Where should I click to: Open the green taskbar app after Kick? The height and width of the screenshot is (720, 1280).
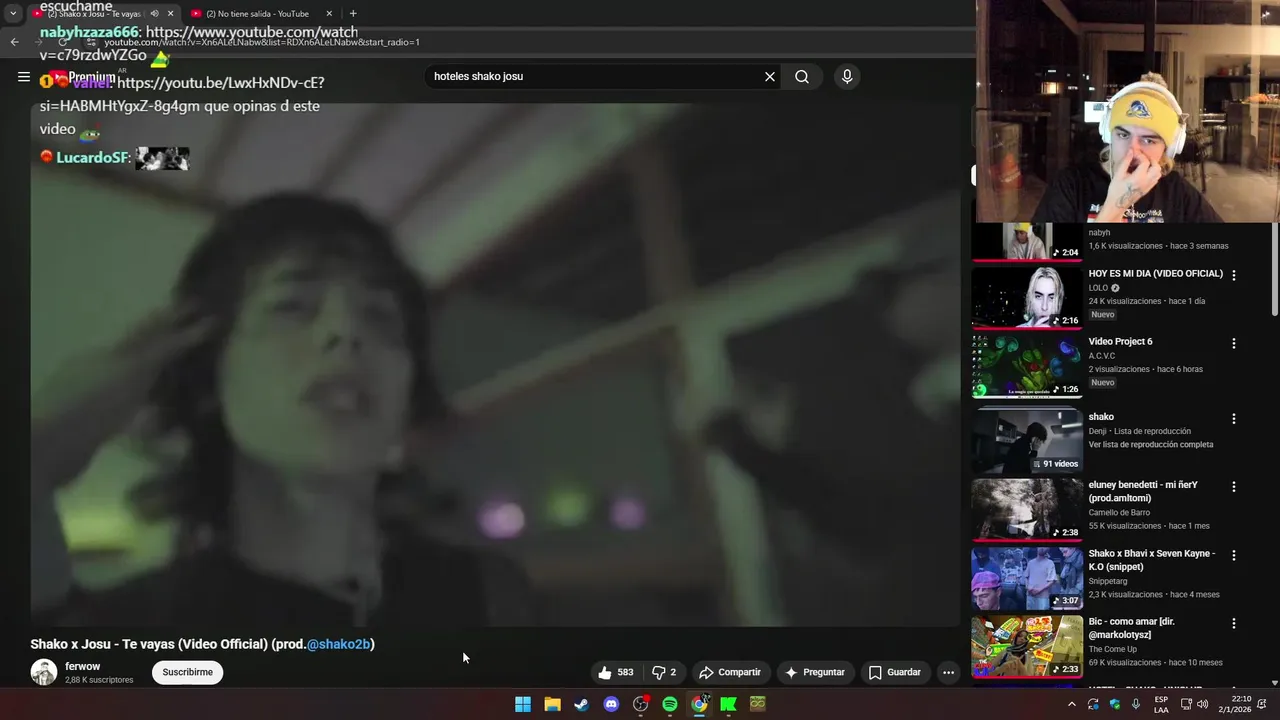758,704
